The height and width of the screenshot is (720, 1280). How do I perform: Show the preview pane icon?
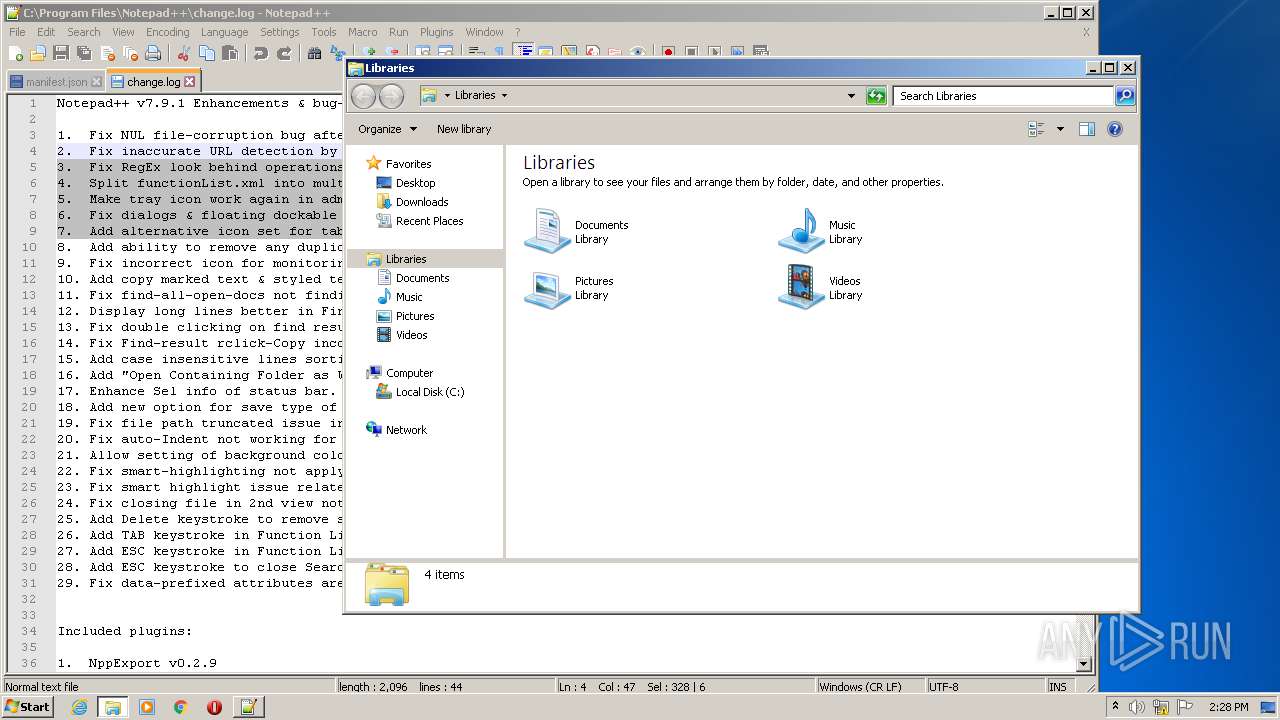click(x=1087, y=129)
